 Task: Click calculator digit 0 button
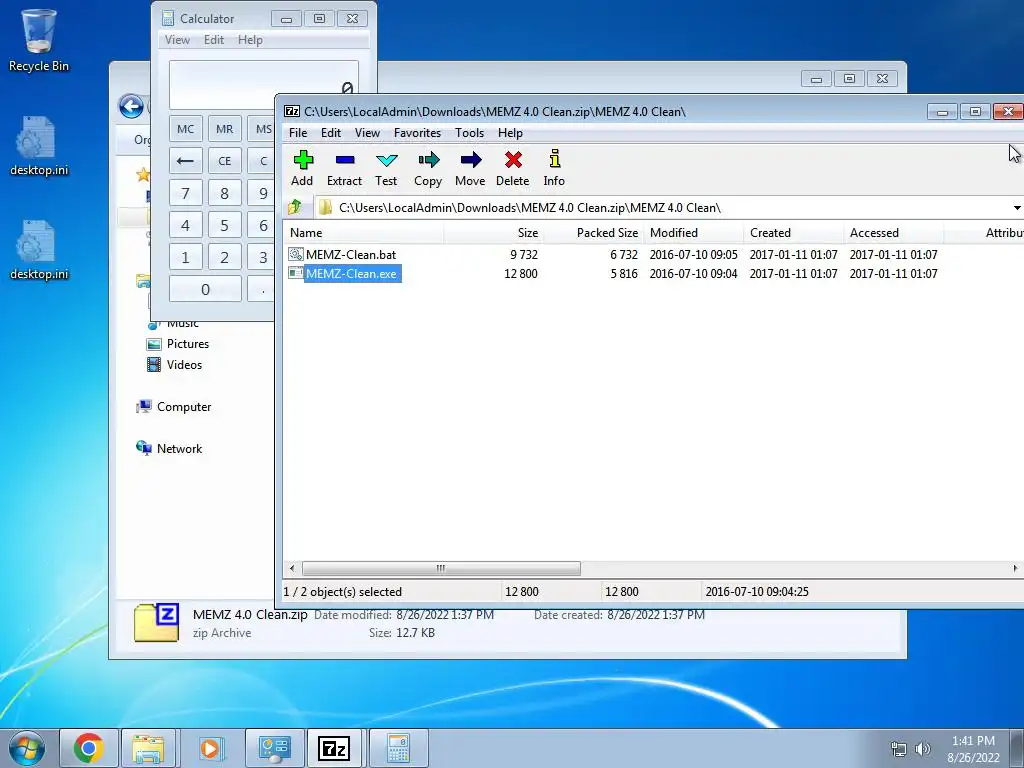(205, 289)
